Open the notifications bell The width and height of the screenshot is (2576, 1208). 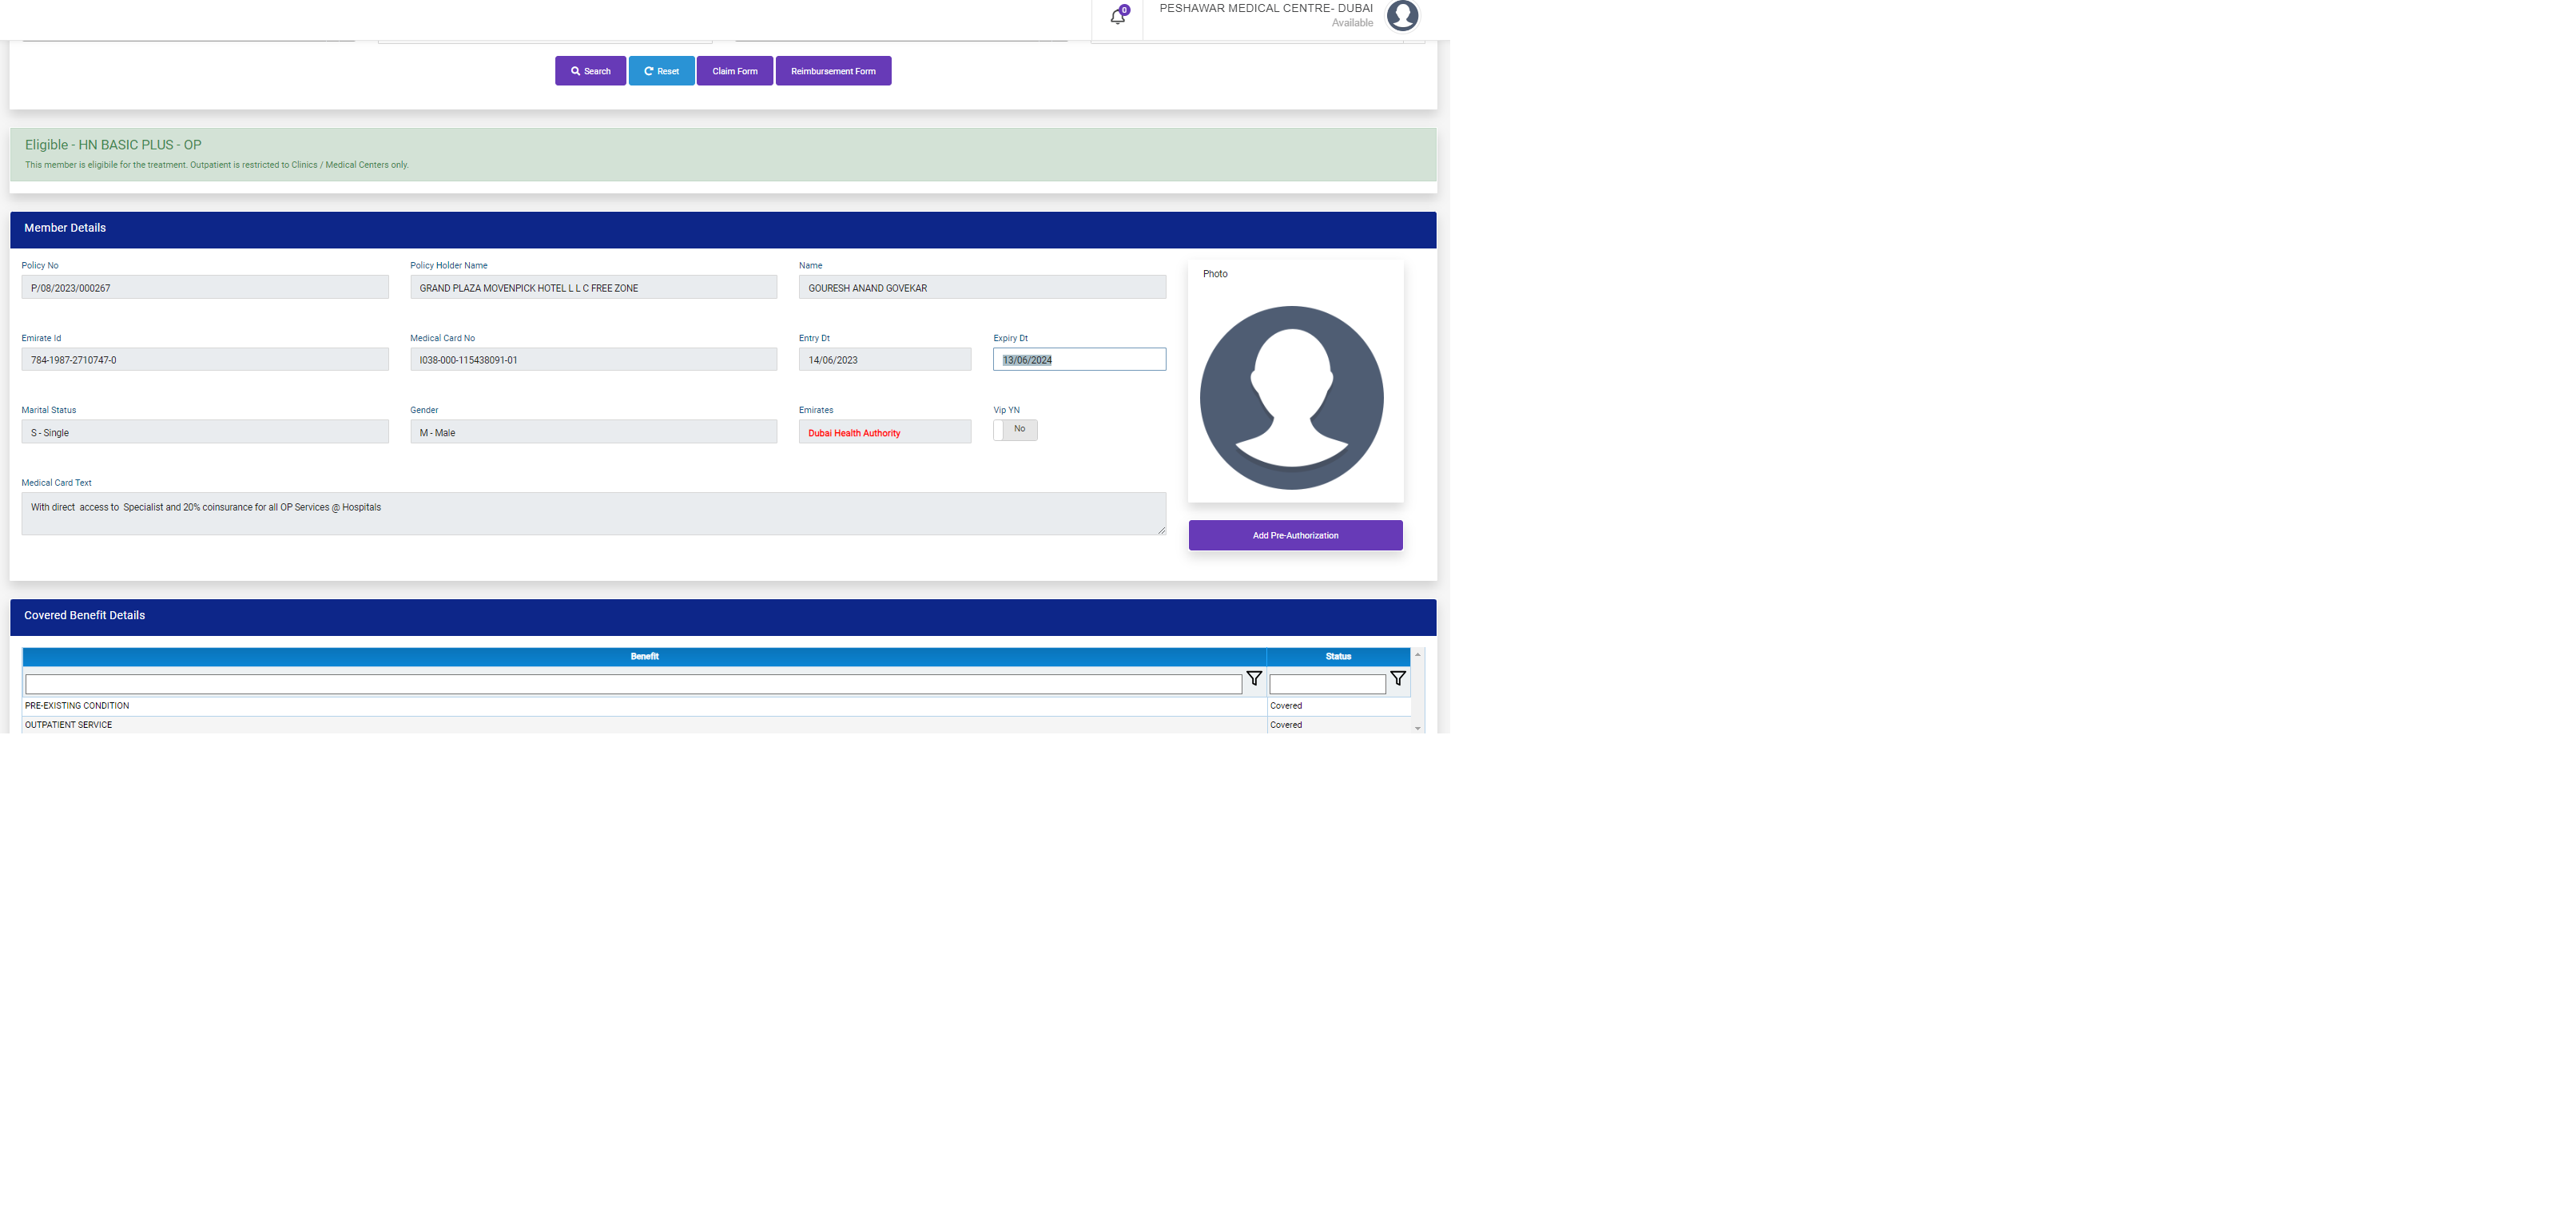pyautogui.click(x=1118, y=16)
